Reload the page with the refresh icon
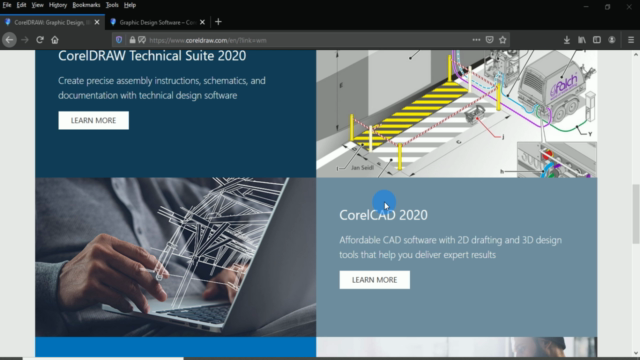Image resolution: width=640 pixels, height=360 pixels. [40, 40]
